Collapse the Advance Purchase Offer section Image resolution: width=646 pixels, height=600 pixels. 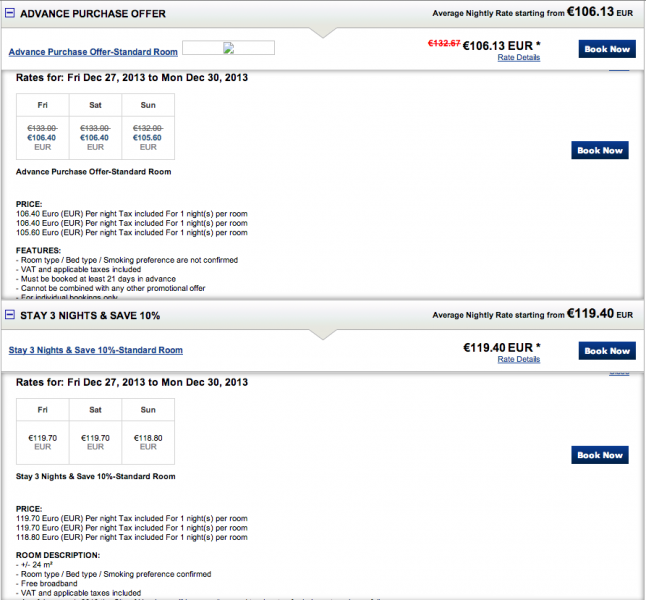point(10,14)
